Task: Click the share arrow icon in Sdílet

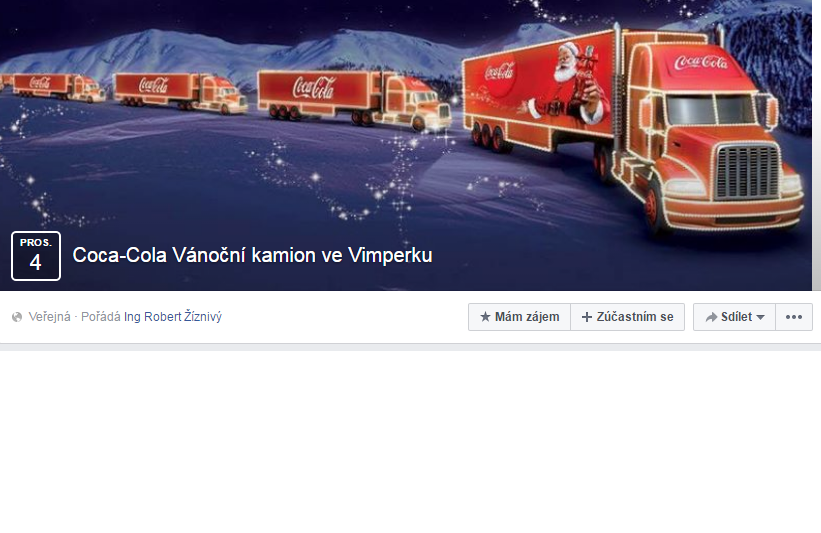Action: click(711, 317)
